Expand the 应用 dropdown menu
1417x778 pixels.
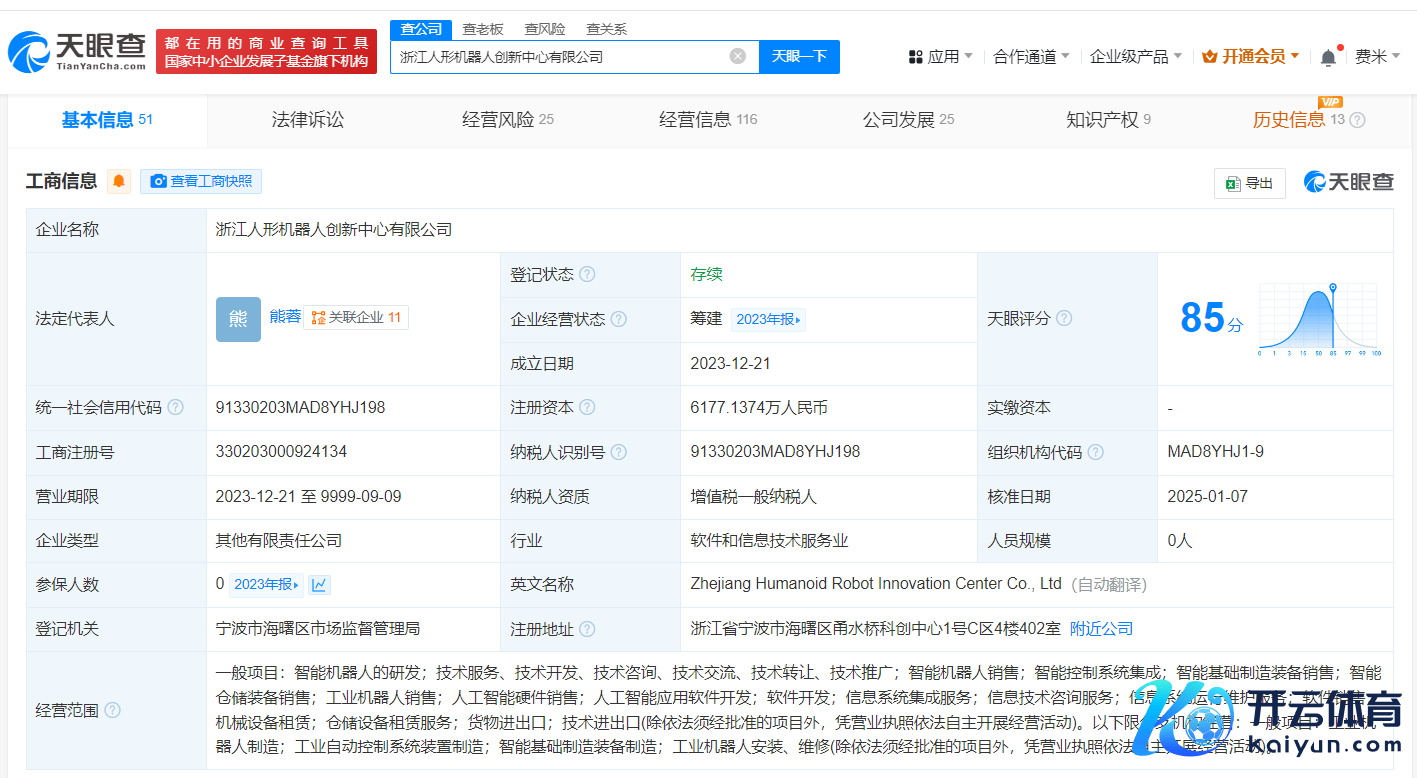pos(941,57)
